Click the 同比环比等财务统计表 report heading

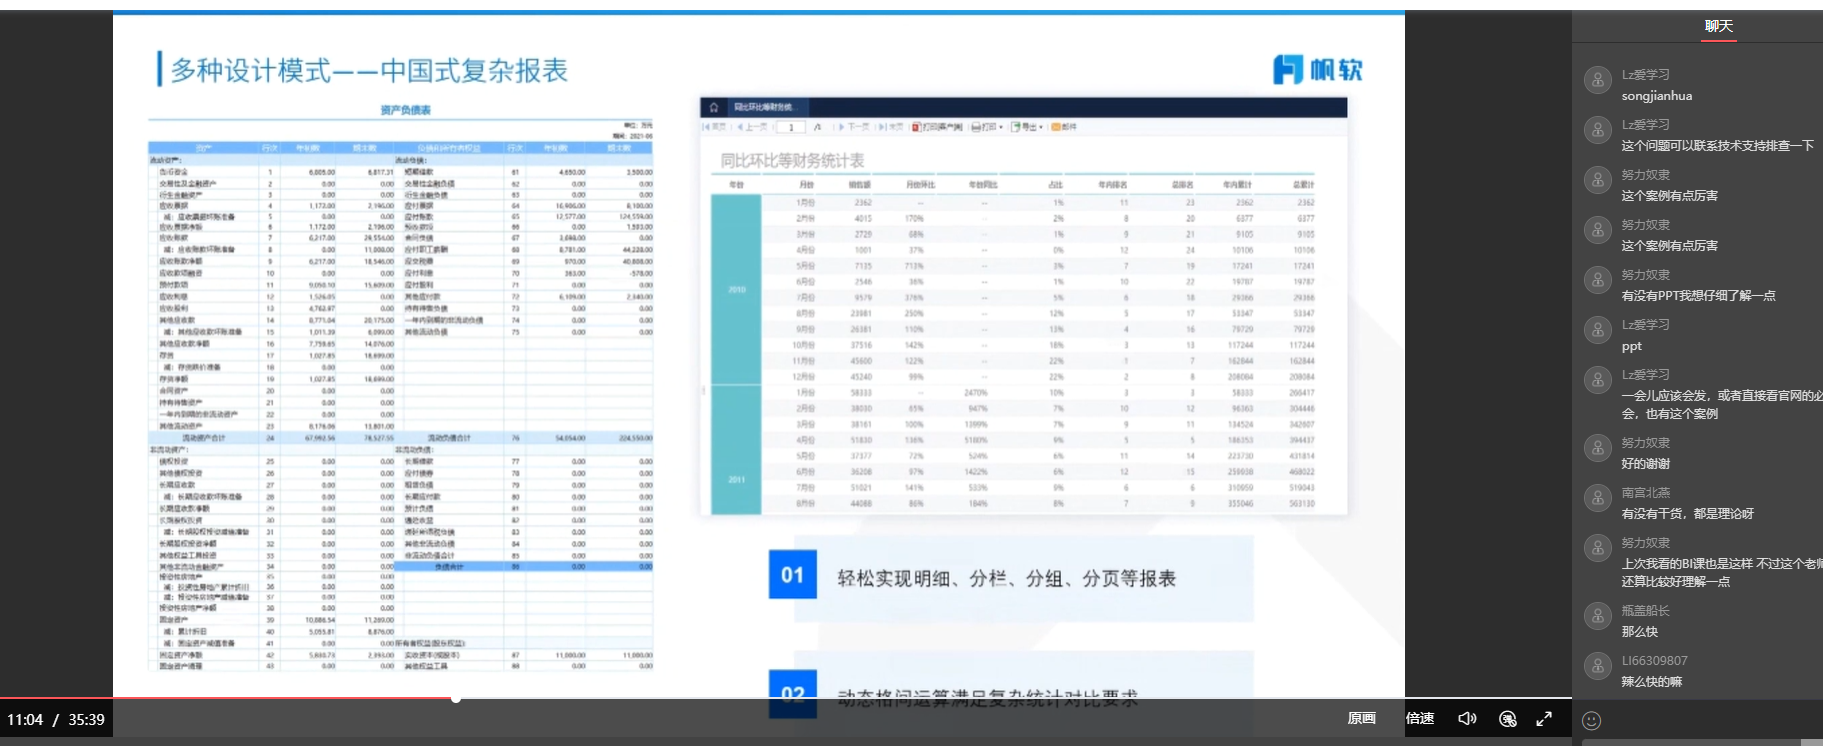click(792, 160)
